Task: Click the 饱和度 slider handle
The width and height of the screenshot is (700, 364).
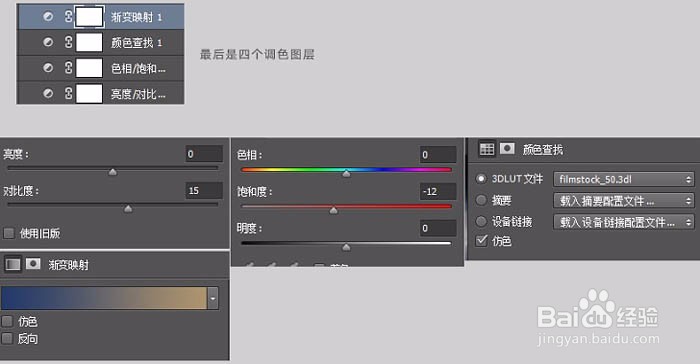Action: click(333, 210)
